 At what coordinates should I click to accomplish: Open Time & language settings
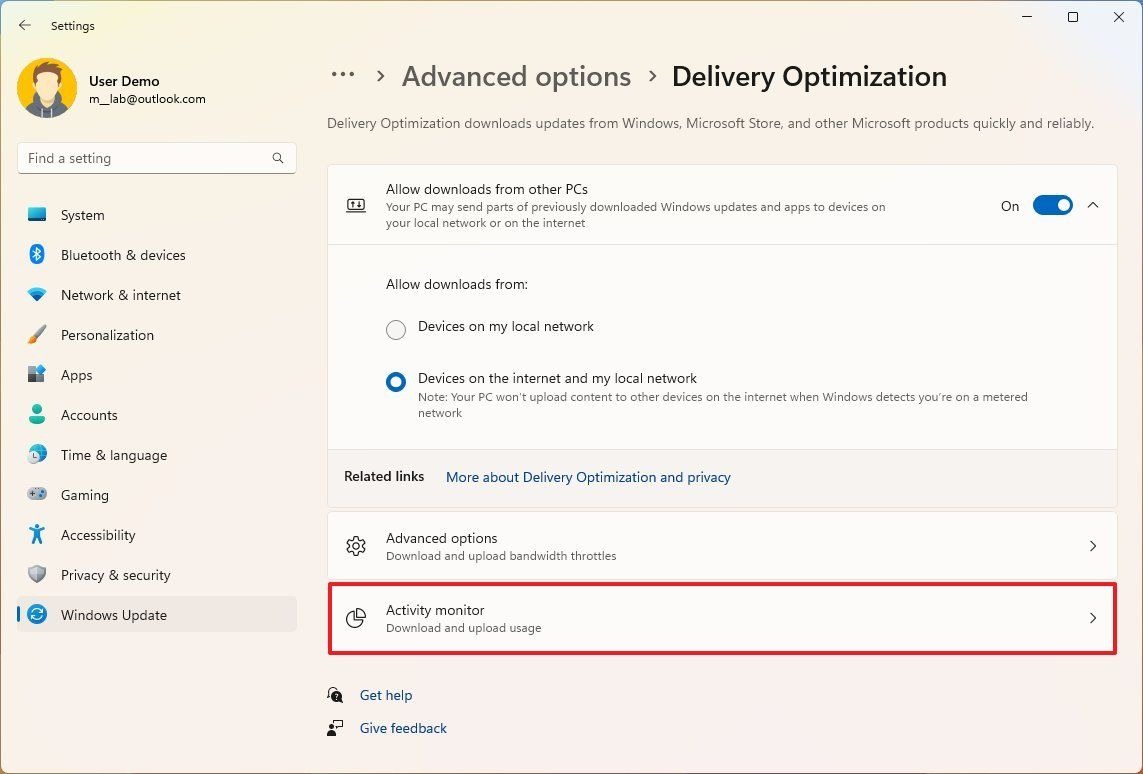pyautogui.click(x=157, y=456)
